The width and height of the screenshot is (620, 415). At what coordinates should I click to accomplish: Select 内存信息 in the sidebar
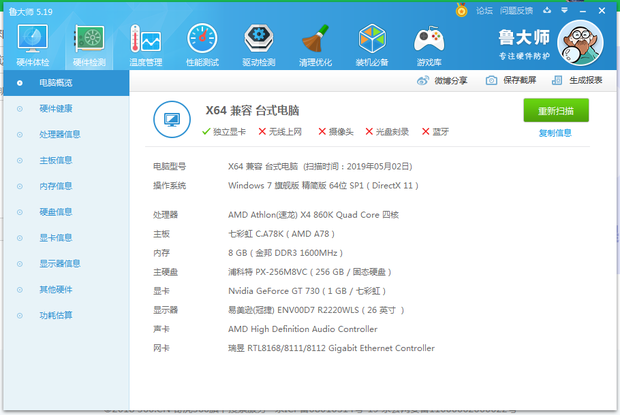66,186
